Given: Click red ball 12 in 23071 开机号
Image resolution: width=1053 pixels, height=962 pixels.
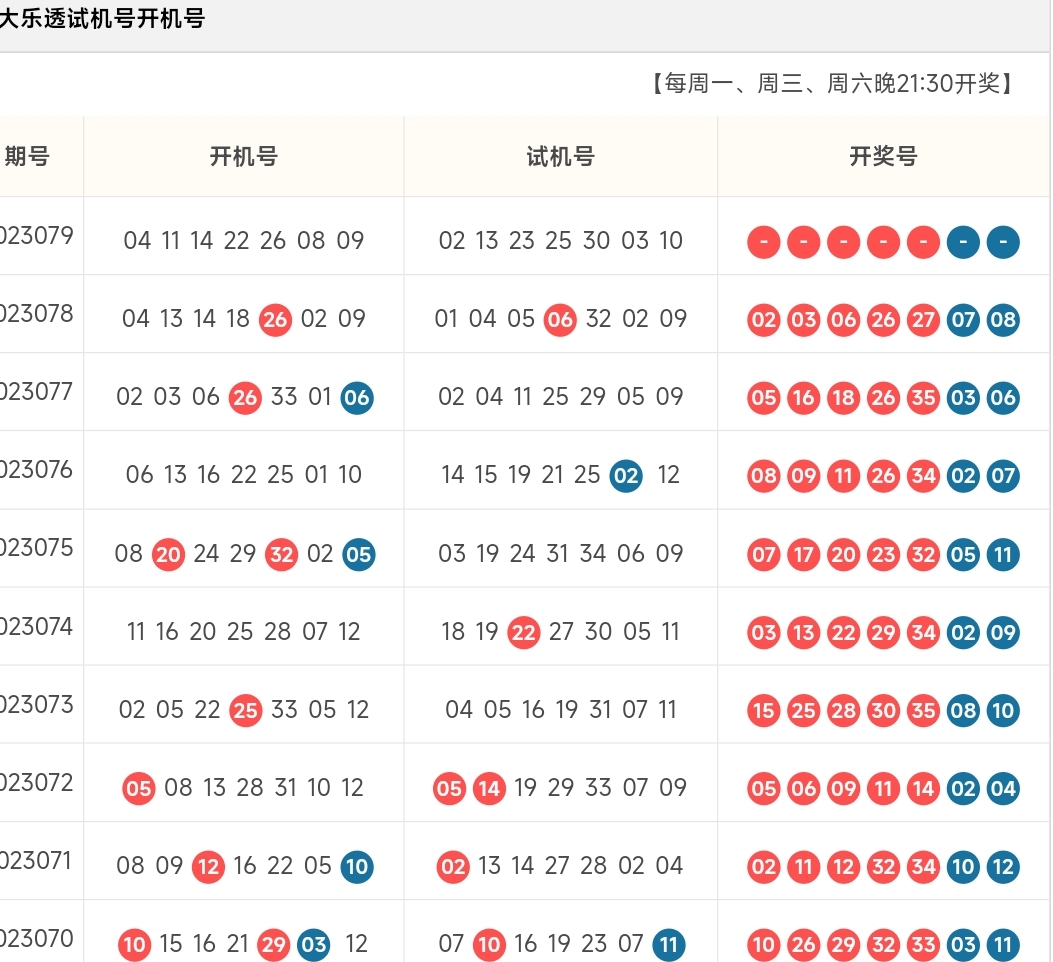Looking at the screenshot, I should pos(208,867).
